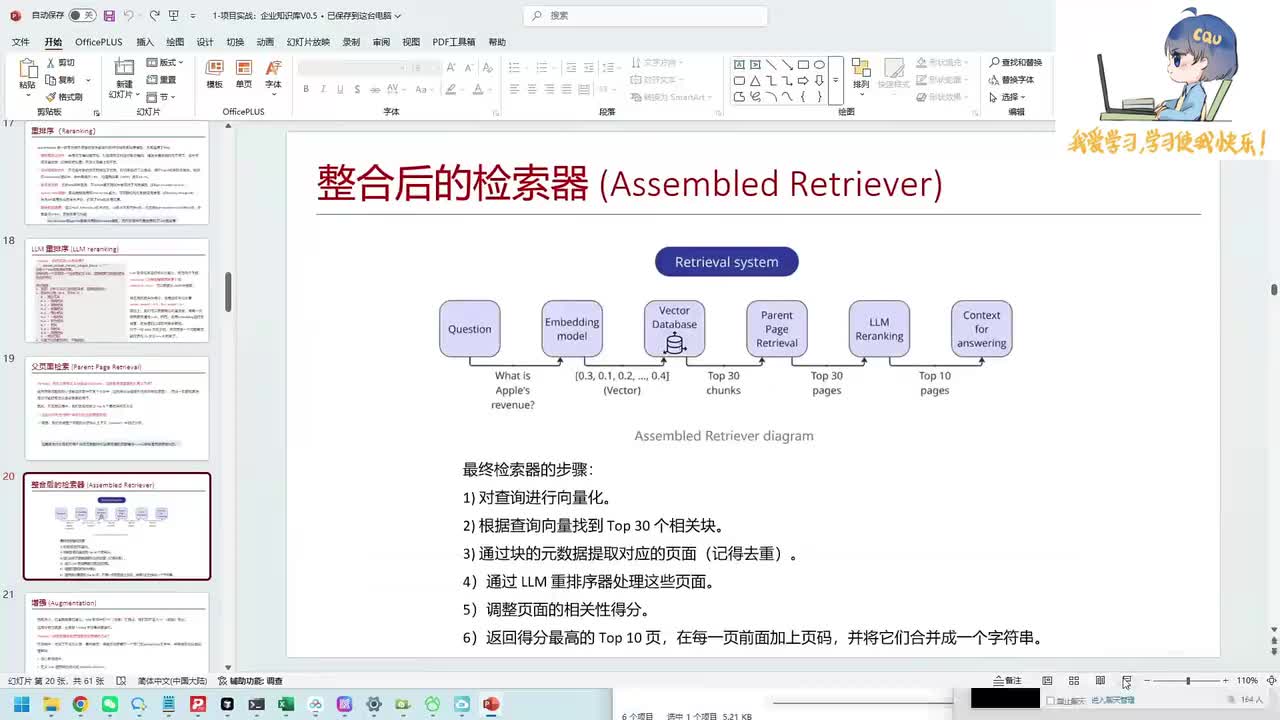Select the Triangle shape in the gallery

click(x=755, y=81)
